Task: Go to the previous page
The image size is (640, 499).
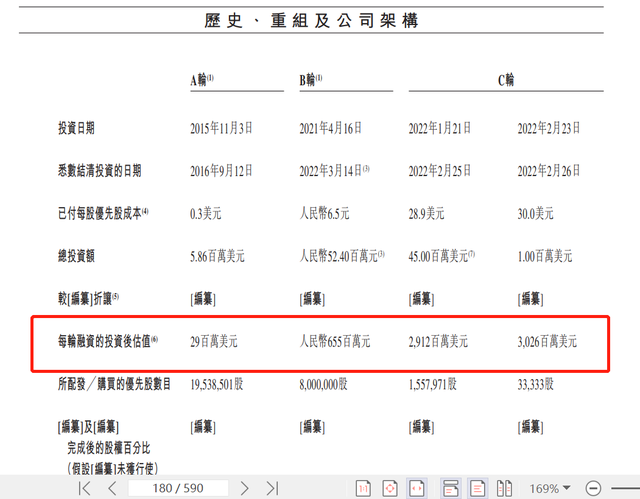Action: click(112, 488)
